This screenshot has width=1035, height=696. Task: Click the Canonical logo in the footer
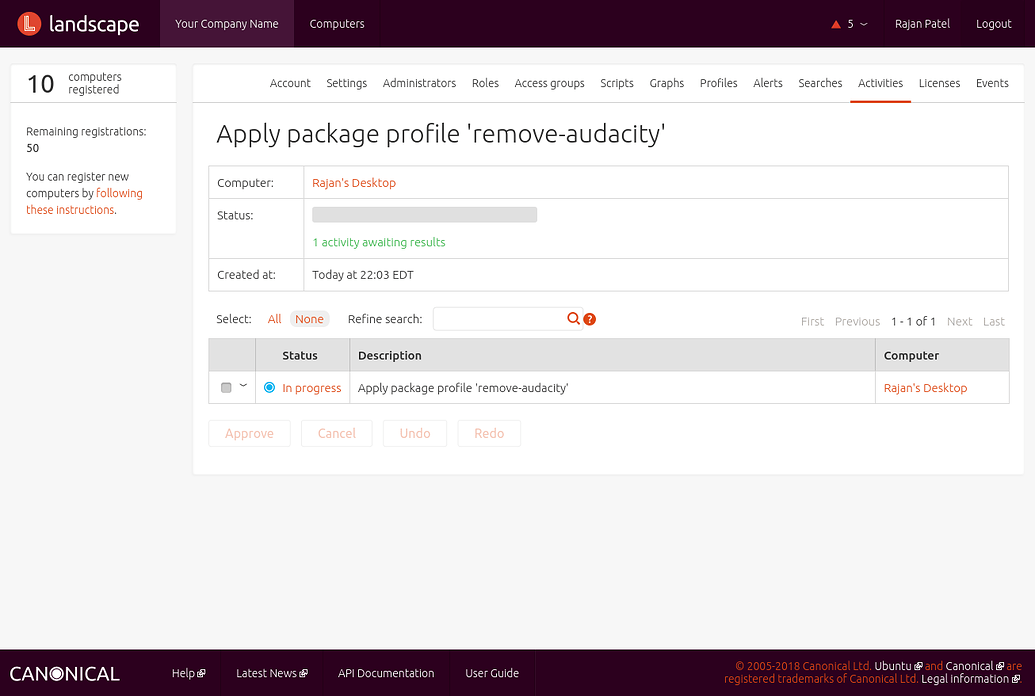click(x=63, y=673)
